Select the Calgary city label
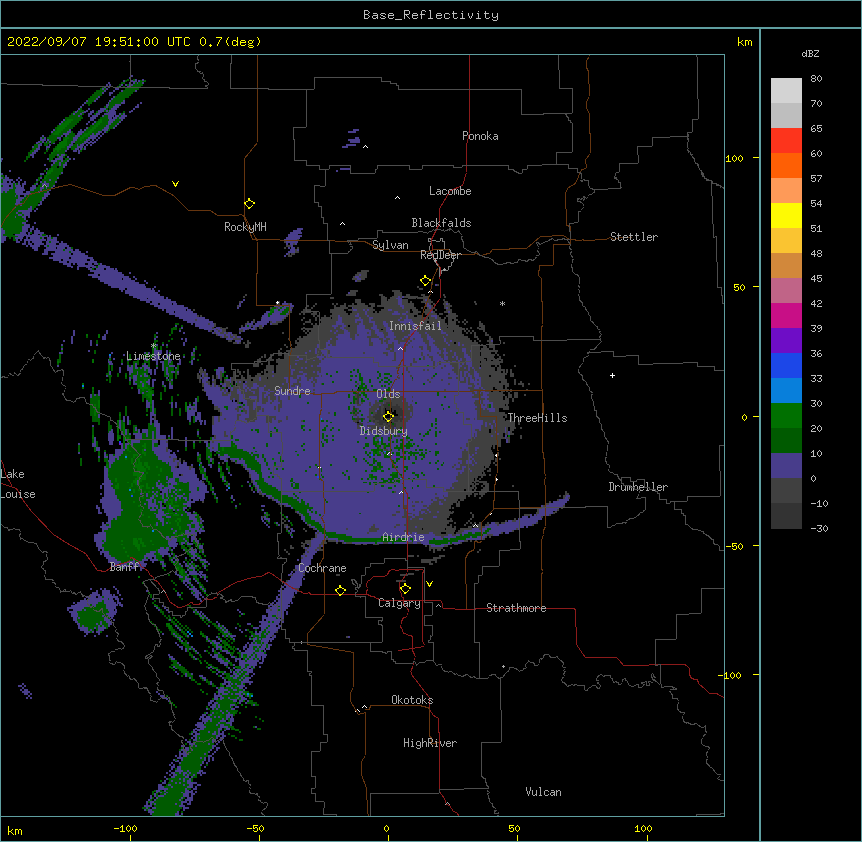The width and height of the screenshot is (862, 842). 399,603
